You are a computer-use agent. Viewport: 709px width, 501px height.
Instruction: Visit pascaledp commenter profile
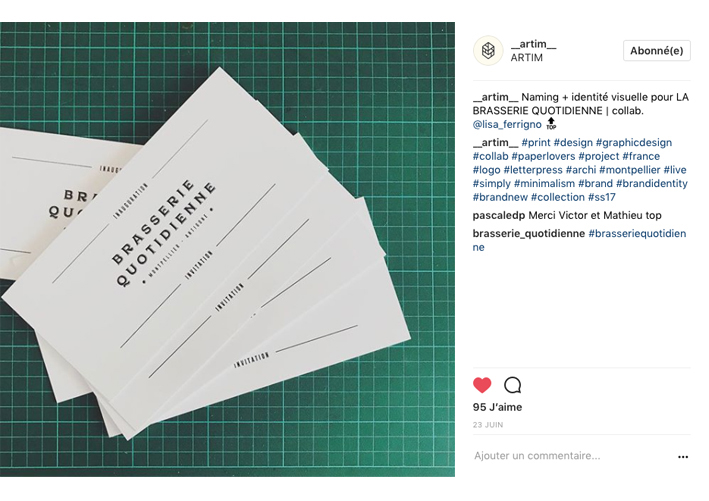tap(499, 216)
